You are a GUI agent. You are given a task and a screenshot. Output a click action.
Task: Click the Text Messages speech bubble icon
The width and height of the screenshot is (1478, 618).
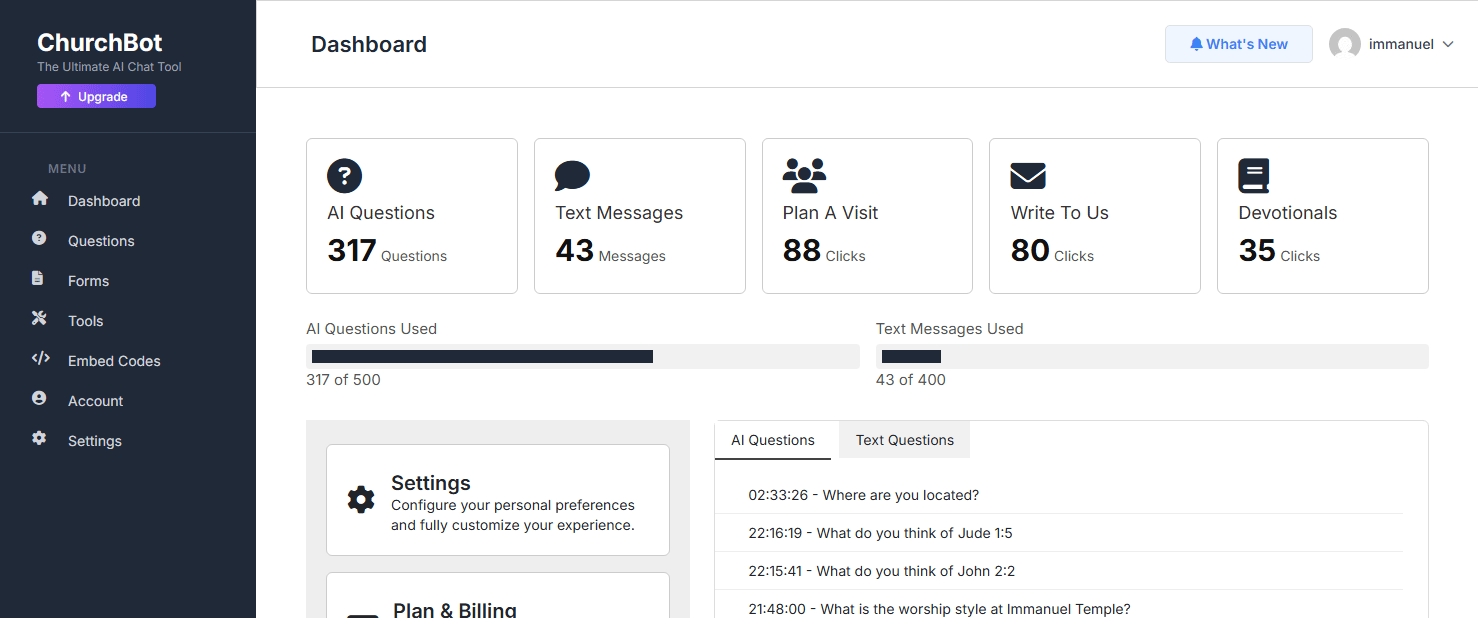click(572, 176)
